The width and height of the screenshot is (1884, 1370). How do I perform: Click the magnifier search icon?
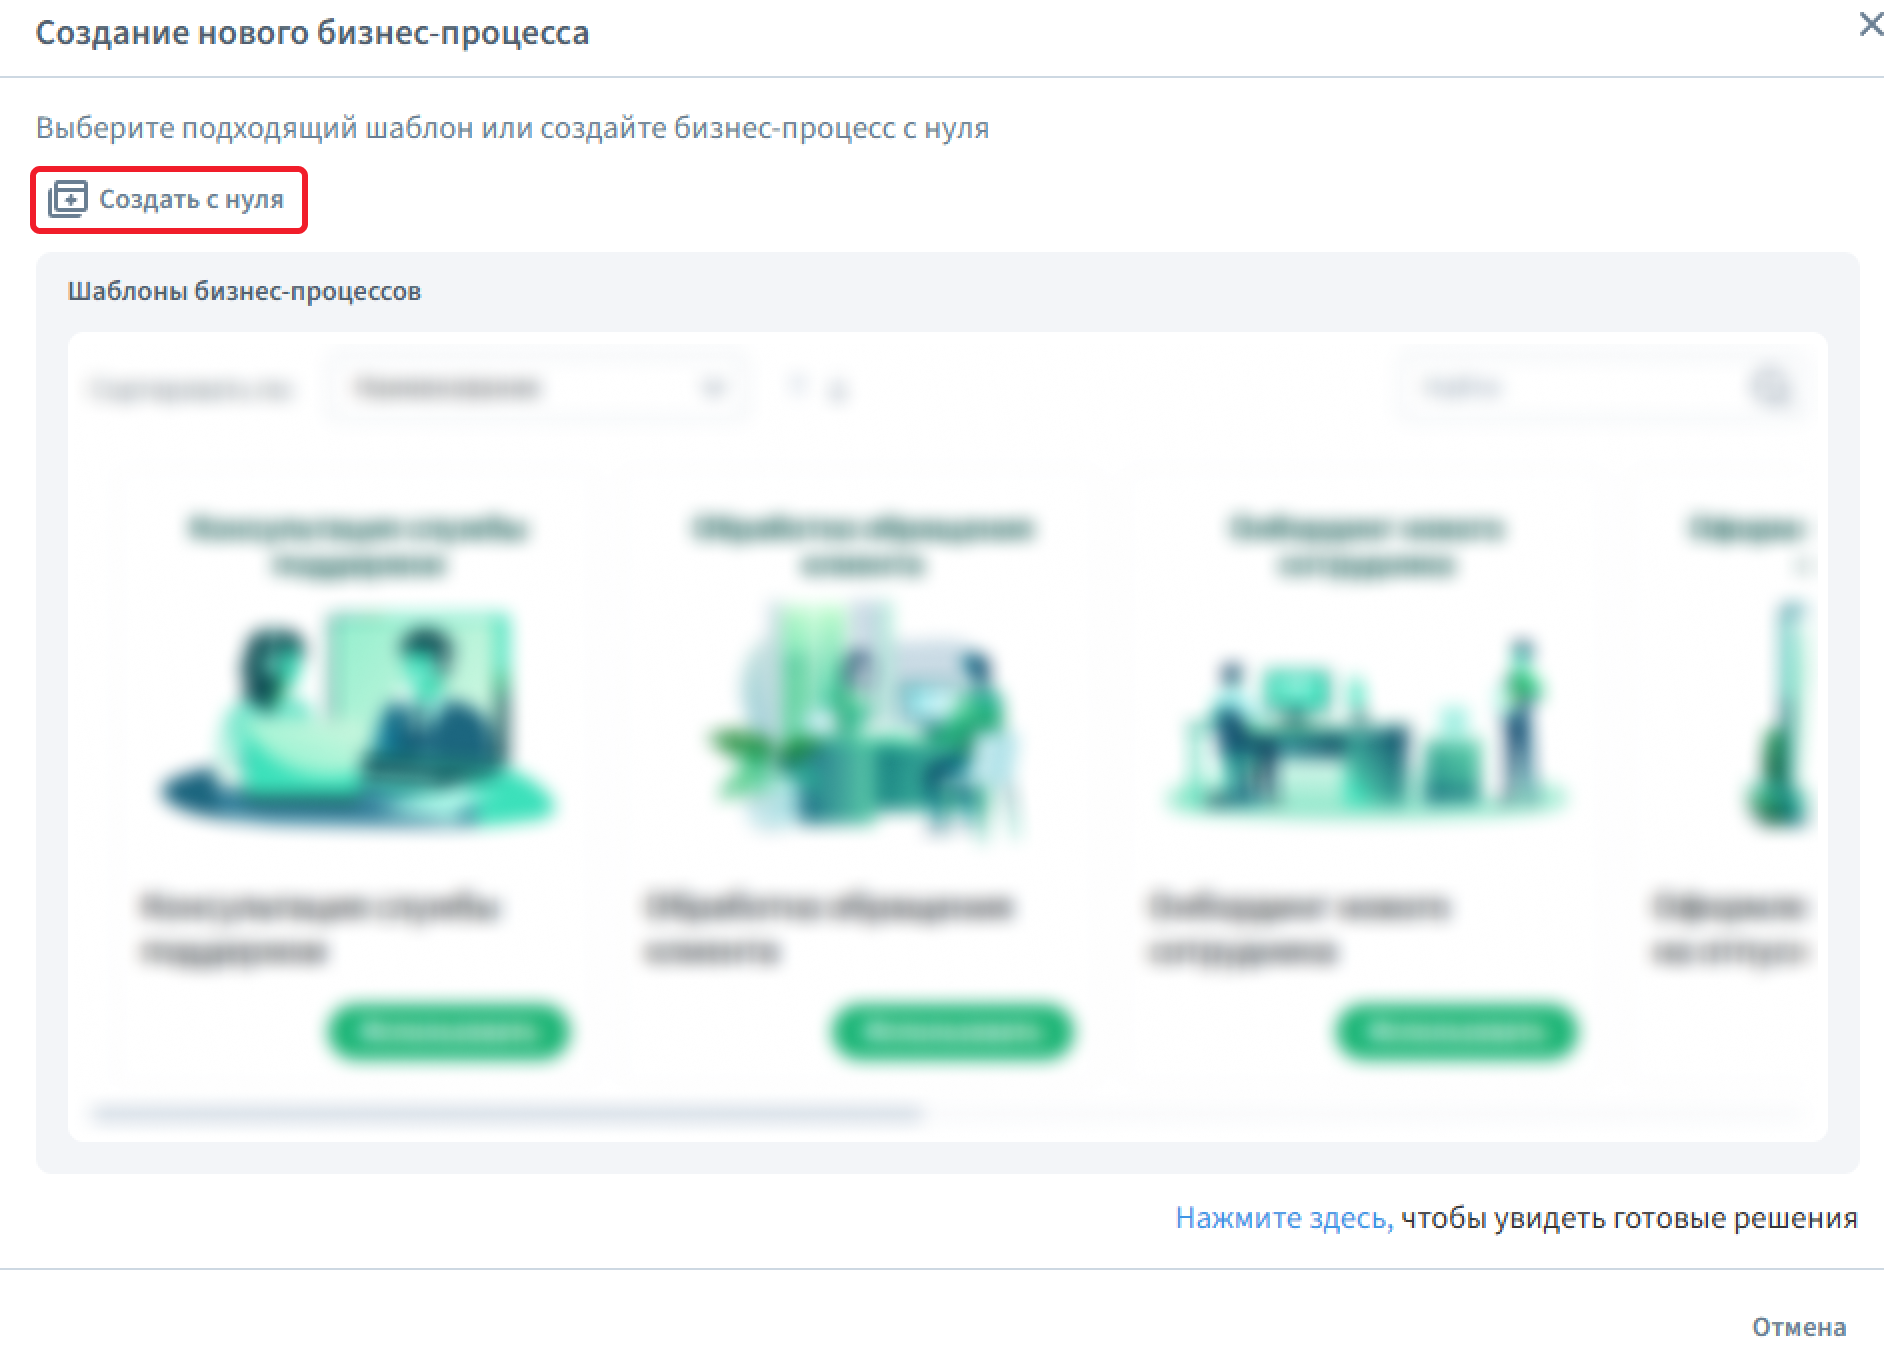tap(1772, 387)
